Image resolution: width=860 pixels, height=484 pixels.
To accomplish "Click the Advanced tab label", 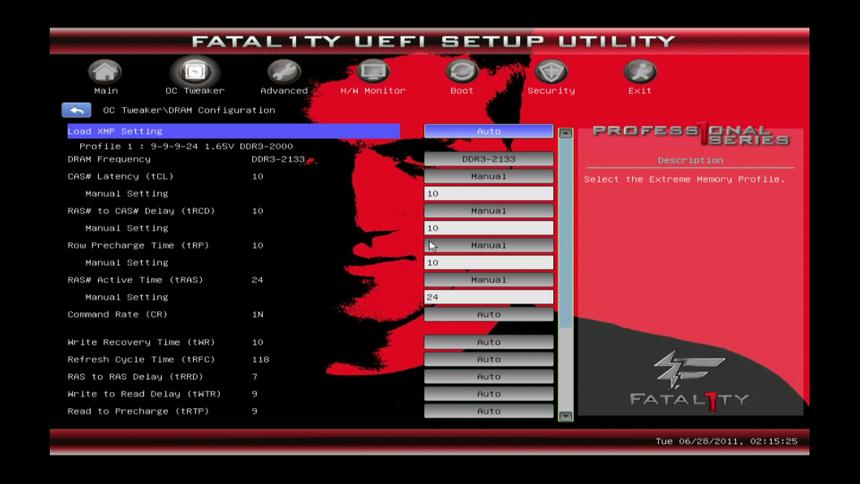I will [x=284, y=91].
